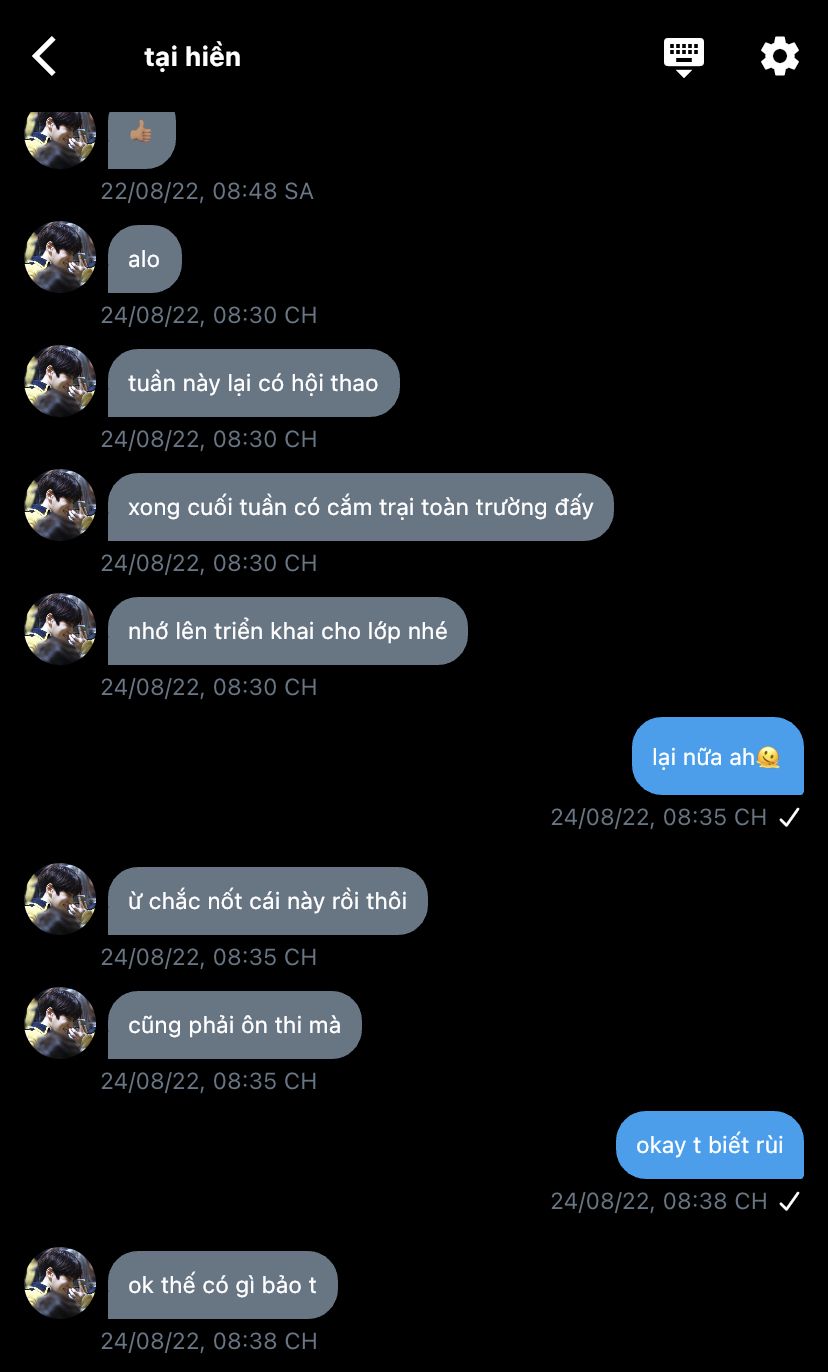Screen dimensions: 828x1372
Task: Open the avatar next to "tuần này lại có hội thao"
Action: (60, 381)
